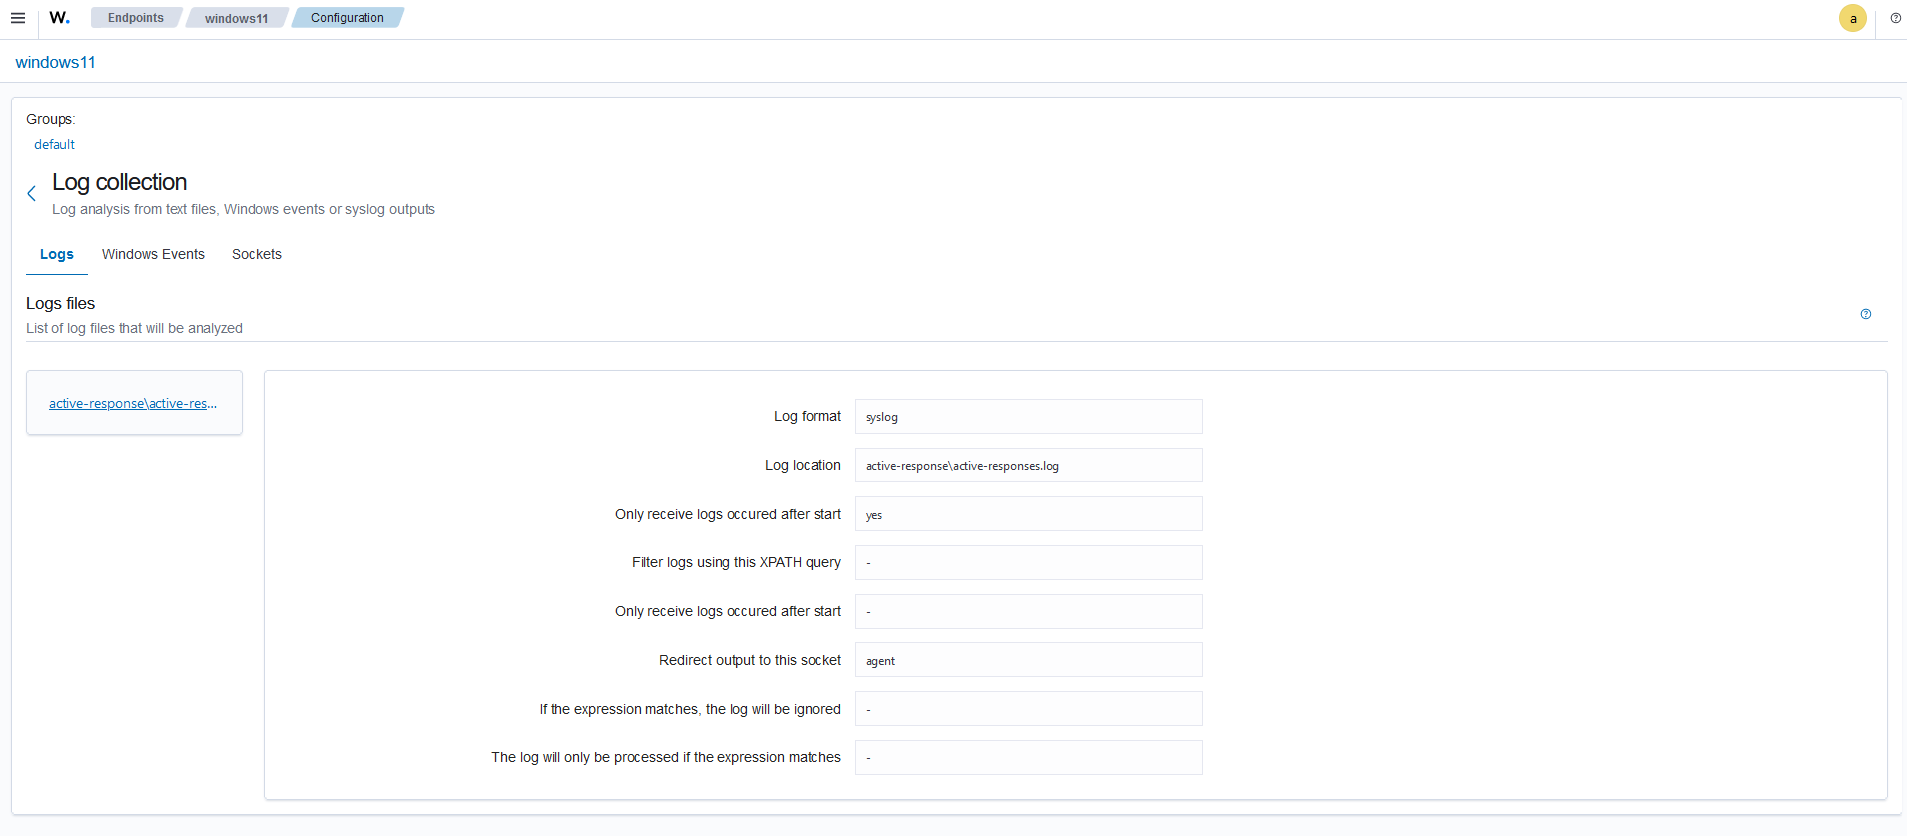This screenshot has height=836, width=1907.
Task: Select the active-response log file entry
Action: click(x=133, y=403)
